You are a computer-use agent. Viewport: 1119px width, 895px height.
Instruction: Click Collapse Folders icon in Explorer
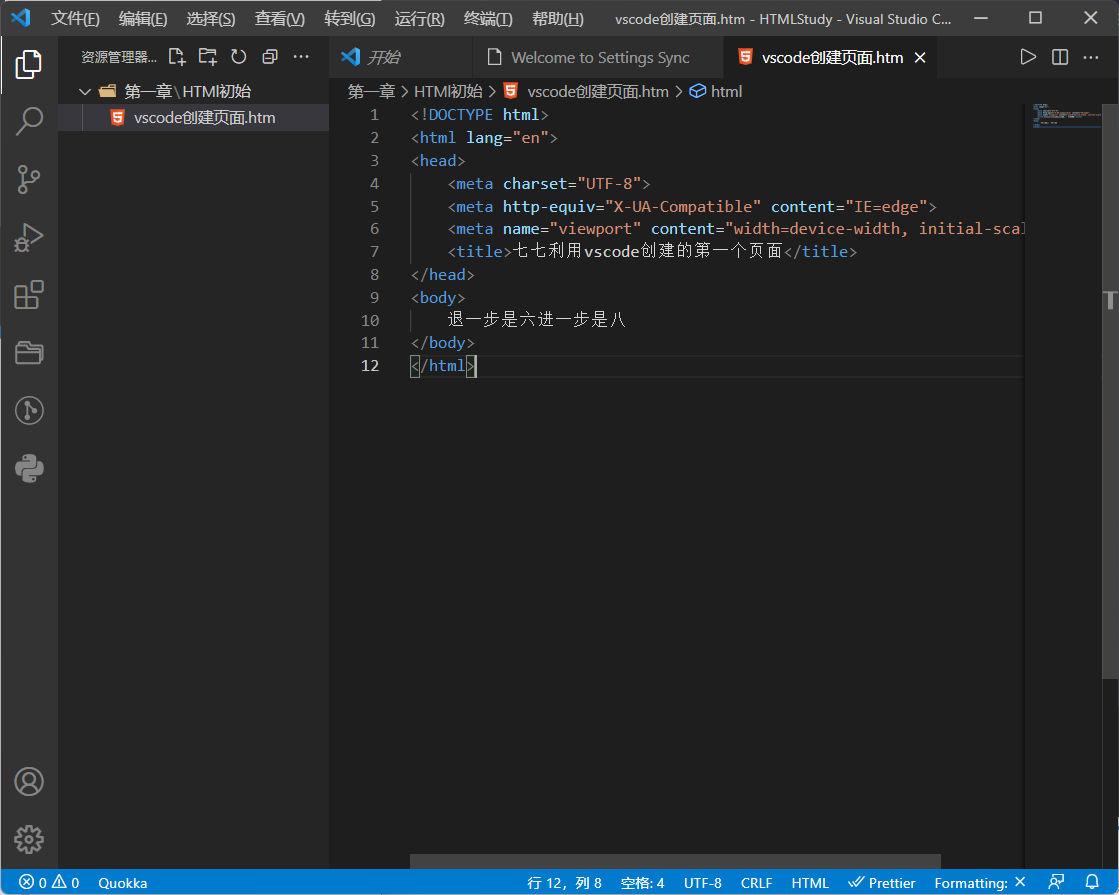(x=269, y=57)
